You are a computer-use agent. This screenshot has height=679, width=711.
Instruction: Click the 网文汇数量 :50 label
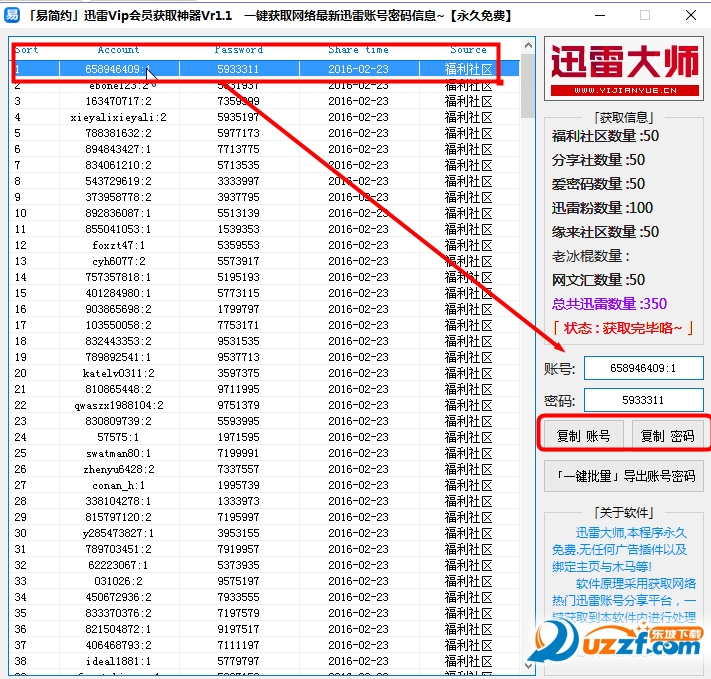(x=598, y=280)
